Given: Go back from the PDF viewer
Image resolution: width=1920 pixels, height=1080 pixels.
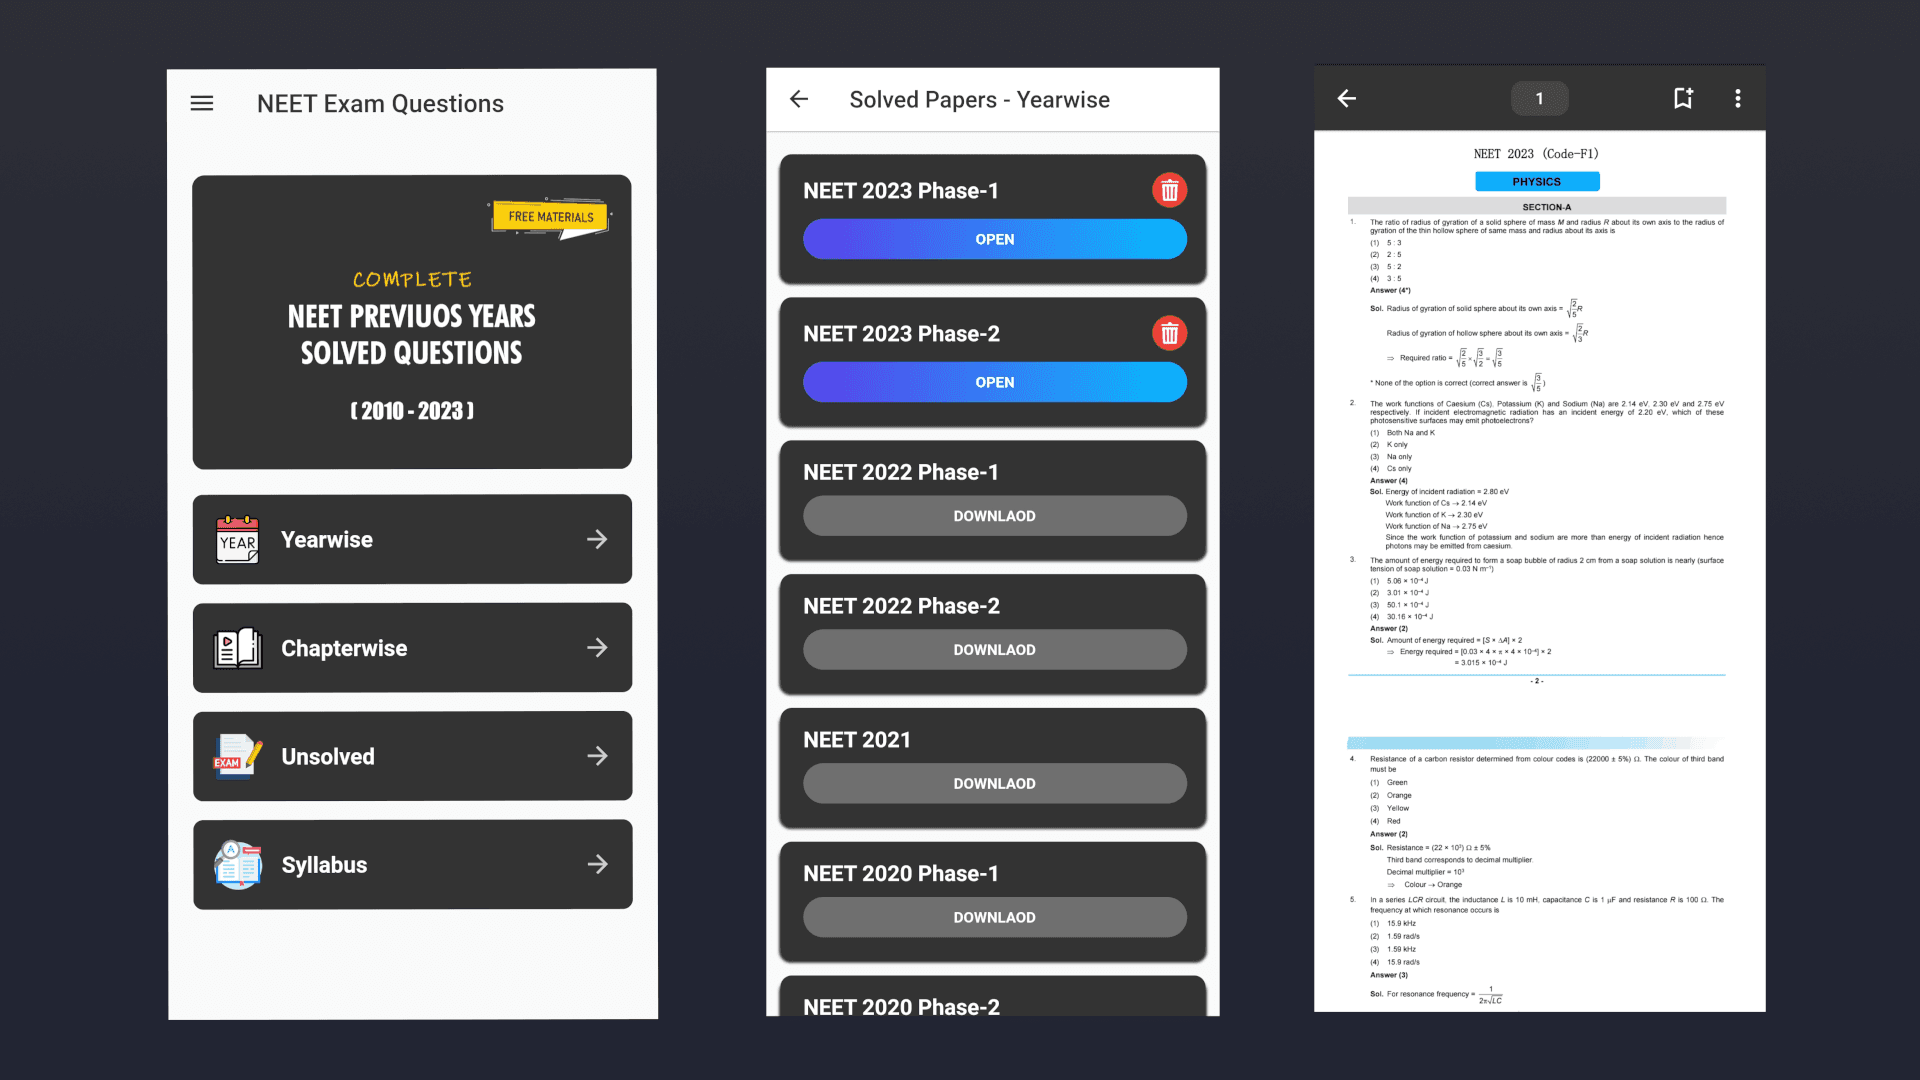Looking at the screenshot, I should [x=1346, y=98].
